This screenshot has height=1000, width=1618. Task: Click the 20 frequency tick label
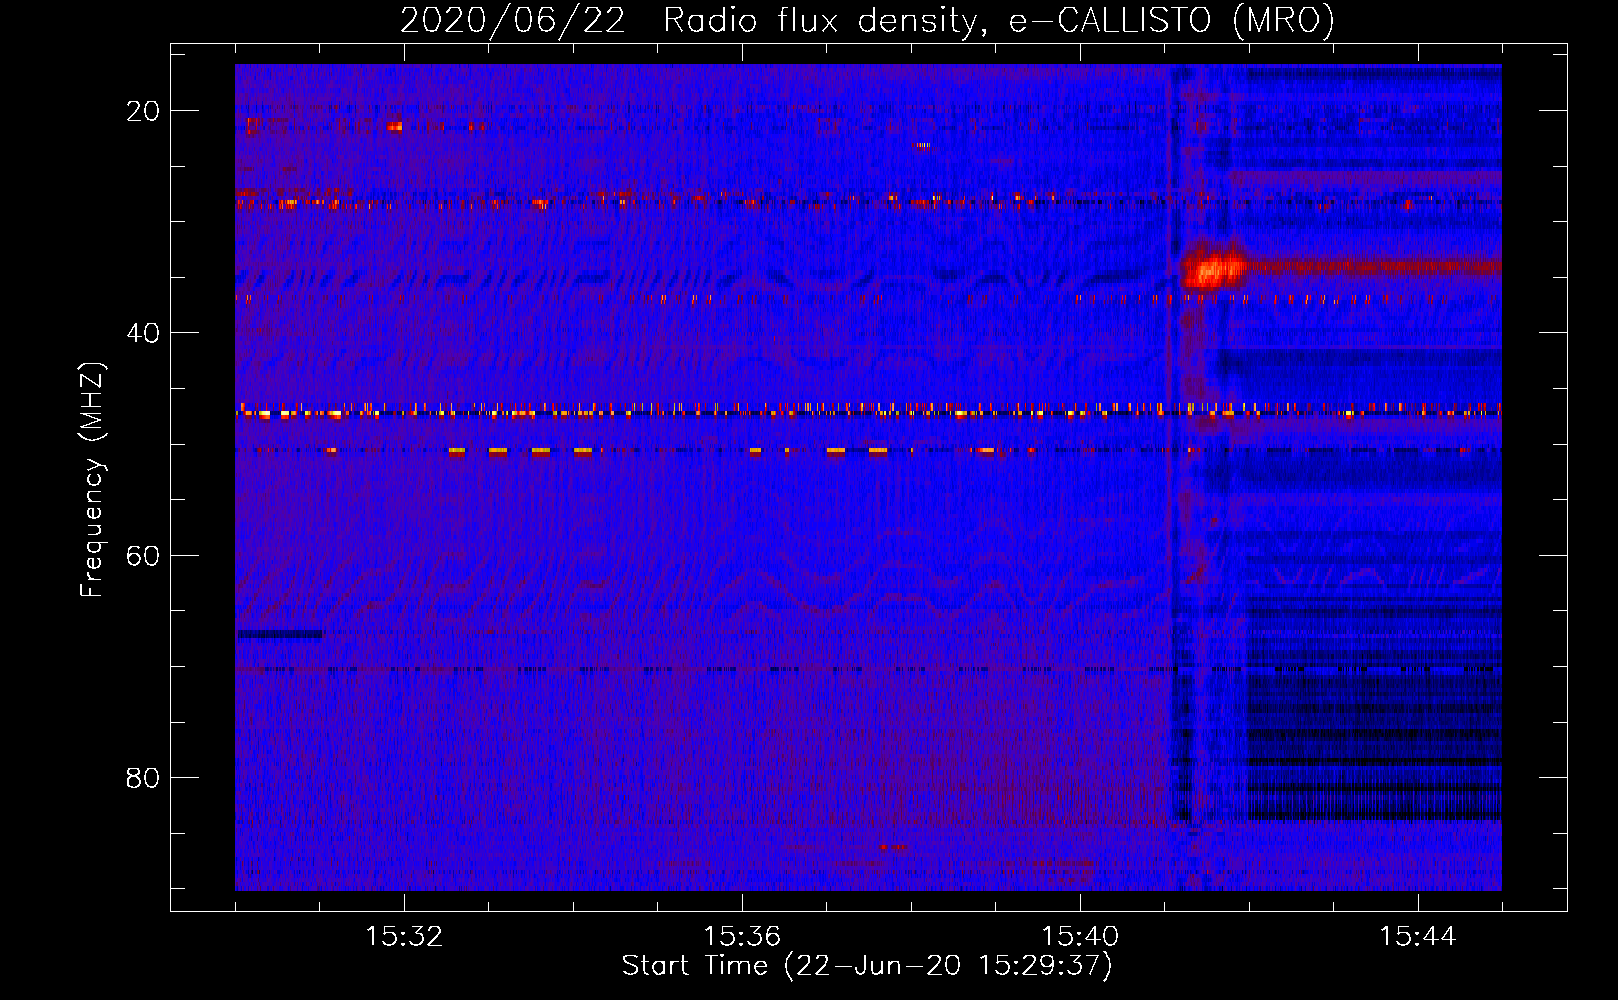[143, 111]
